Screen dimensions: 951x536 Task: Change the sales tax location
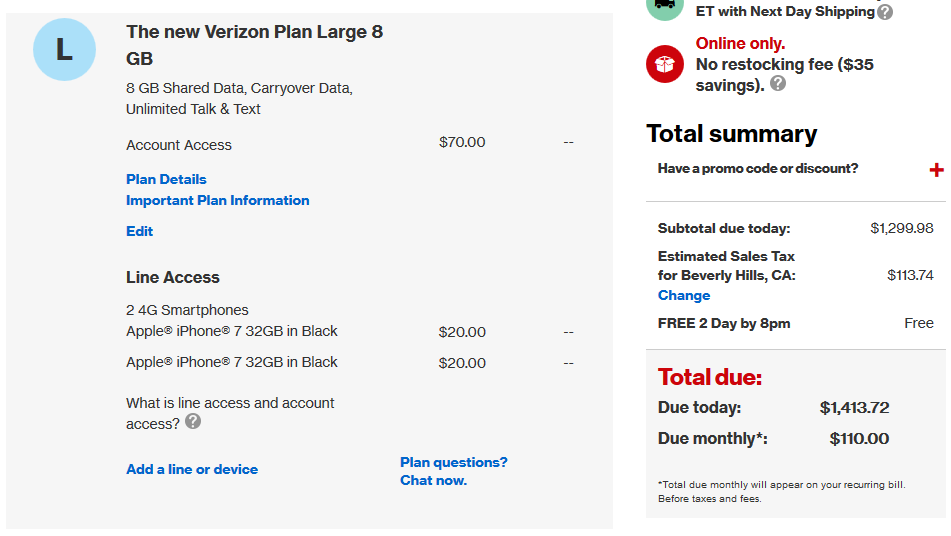click(x=684, y=295)
